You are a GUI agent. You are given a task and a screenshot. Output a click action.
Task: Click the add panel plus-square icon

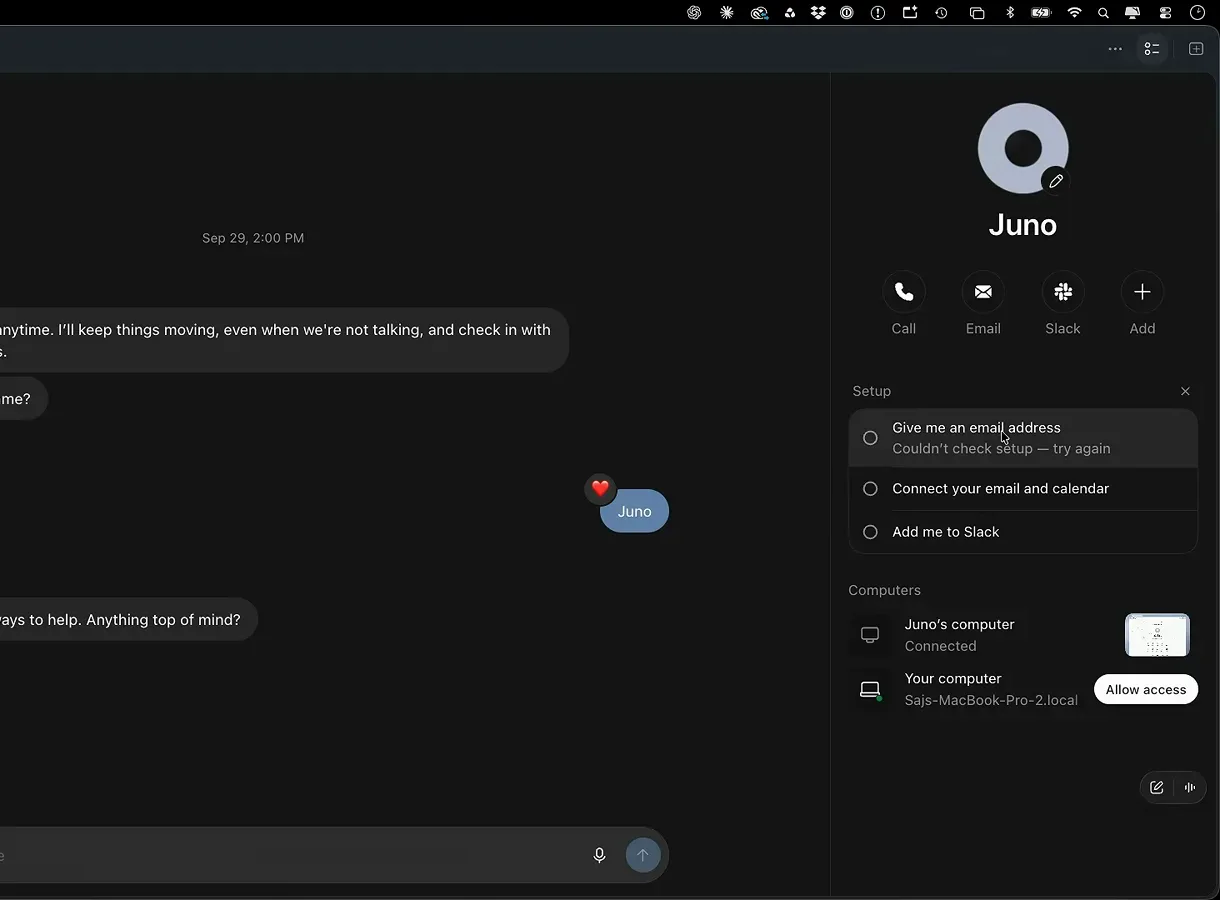click(x=1196, y=49)
